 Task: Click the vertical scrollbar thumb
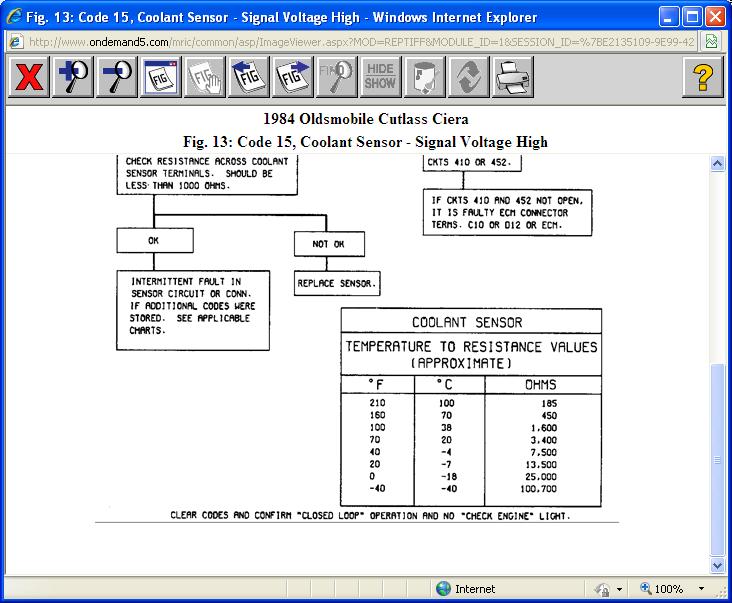pyautogui.click(x=718, y=460)
